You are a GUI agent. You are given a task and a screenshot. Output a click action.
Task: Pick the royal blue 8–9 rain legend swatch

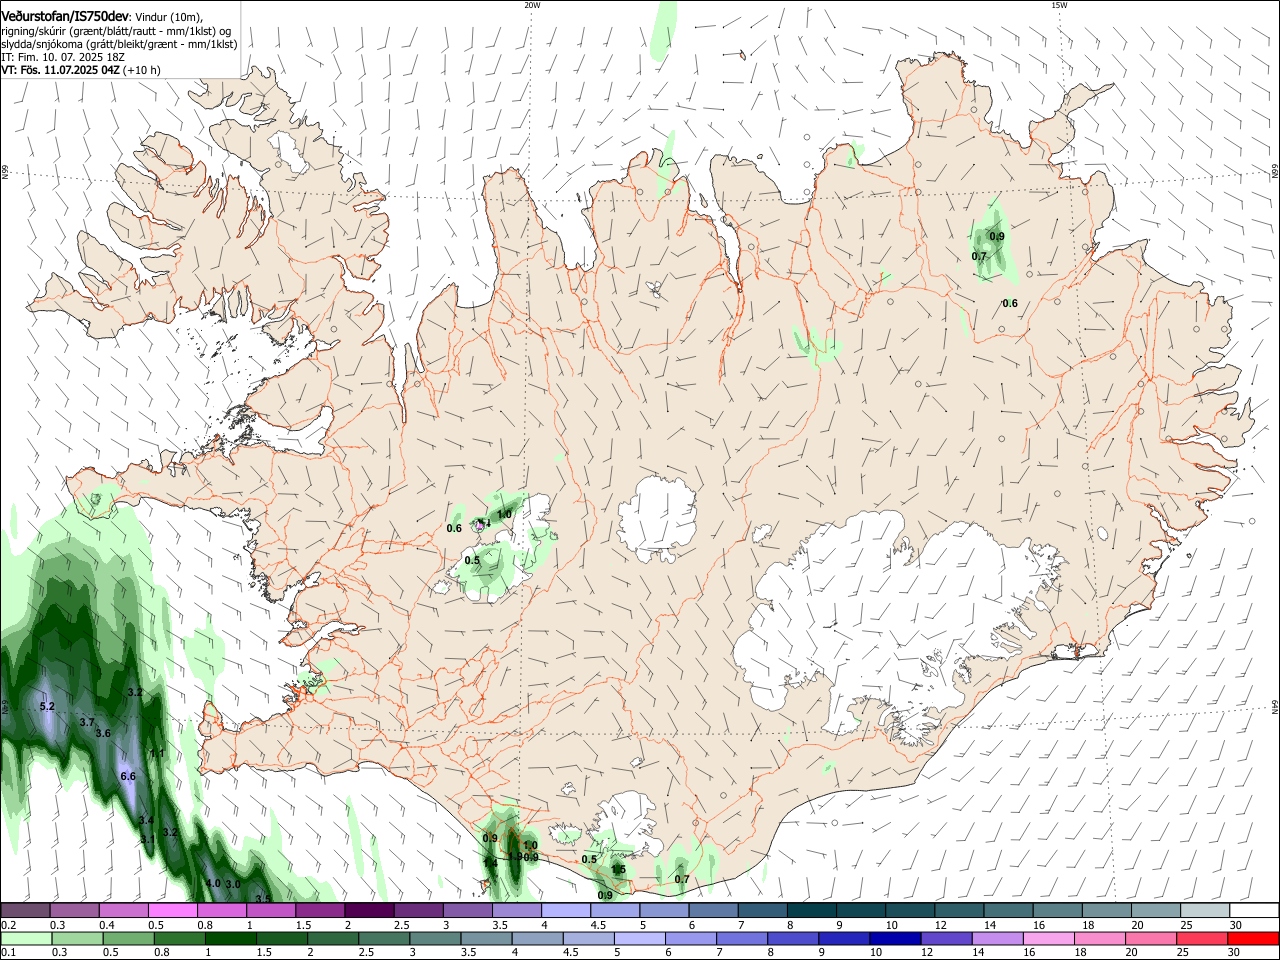coord(793,938)
